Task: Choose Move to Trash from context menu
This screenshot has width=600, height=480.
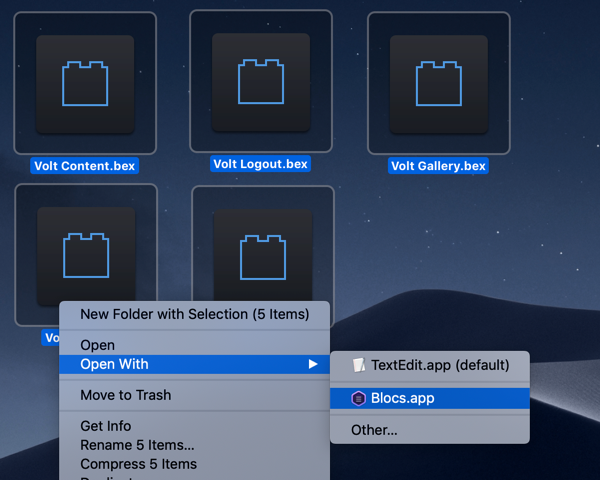Action: click(194, 395)
